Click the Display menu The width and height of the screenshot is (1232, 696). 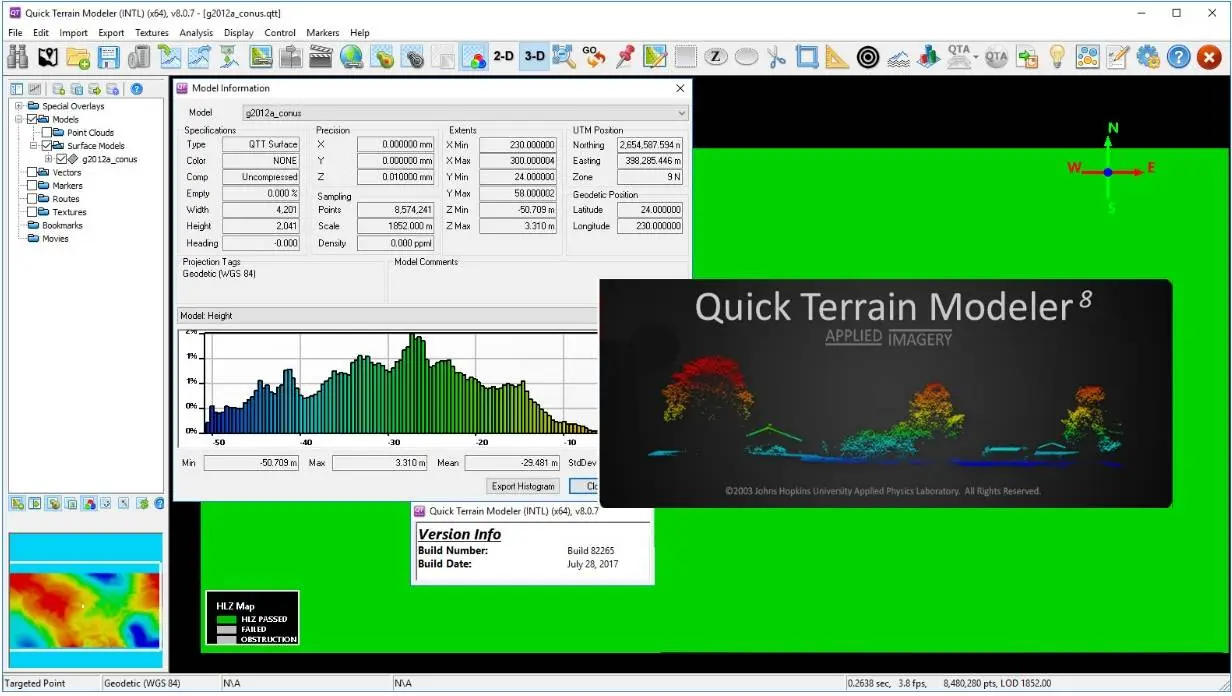[x=239, y=33]
